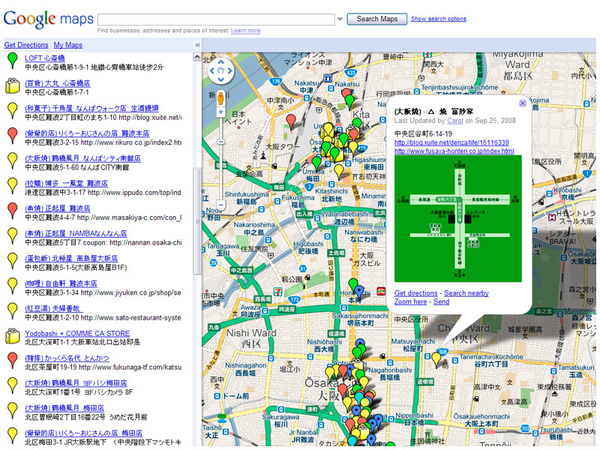This screenshot has width=600, height=450.
Task: Click the yellow pin beside the JR大阪駅地下 entry
Action: point(13,436)
